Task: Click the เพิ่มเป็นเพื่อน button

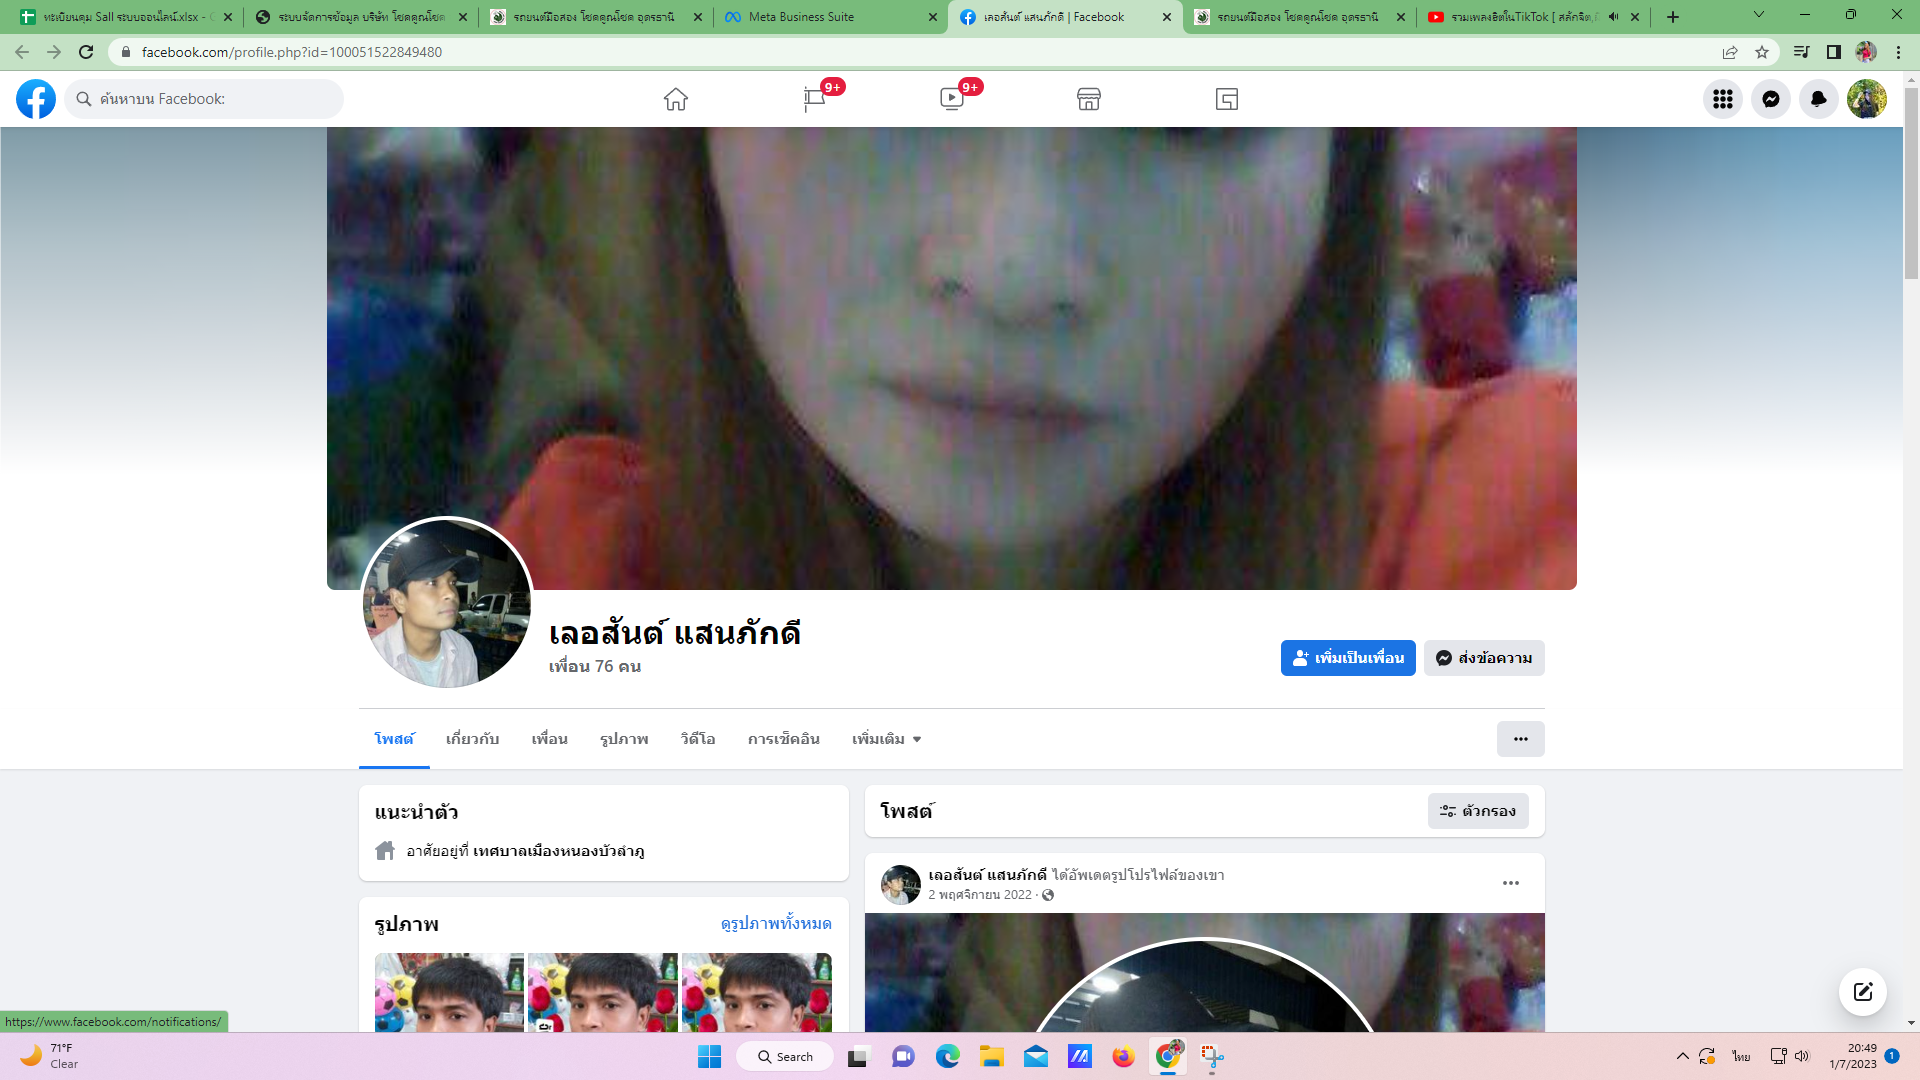Action: 1348,658
